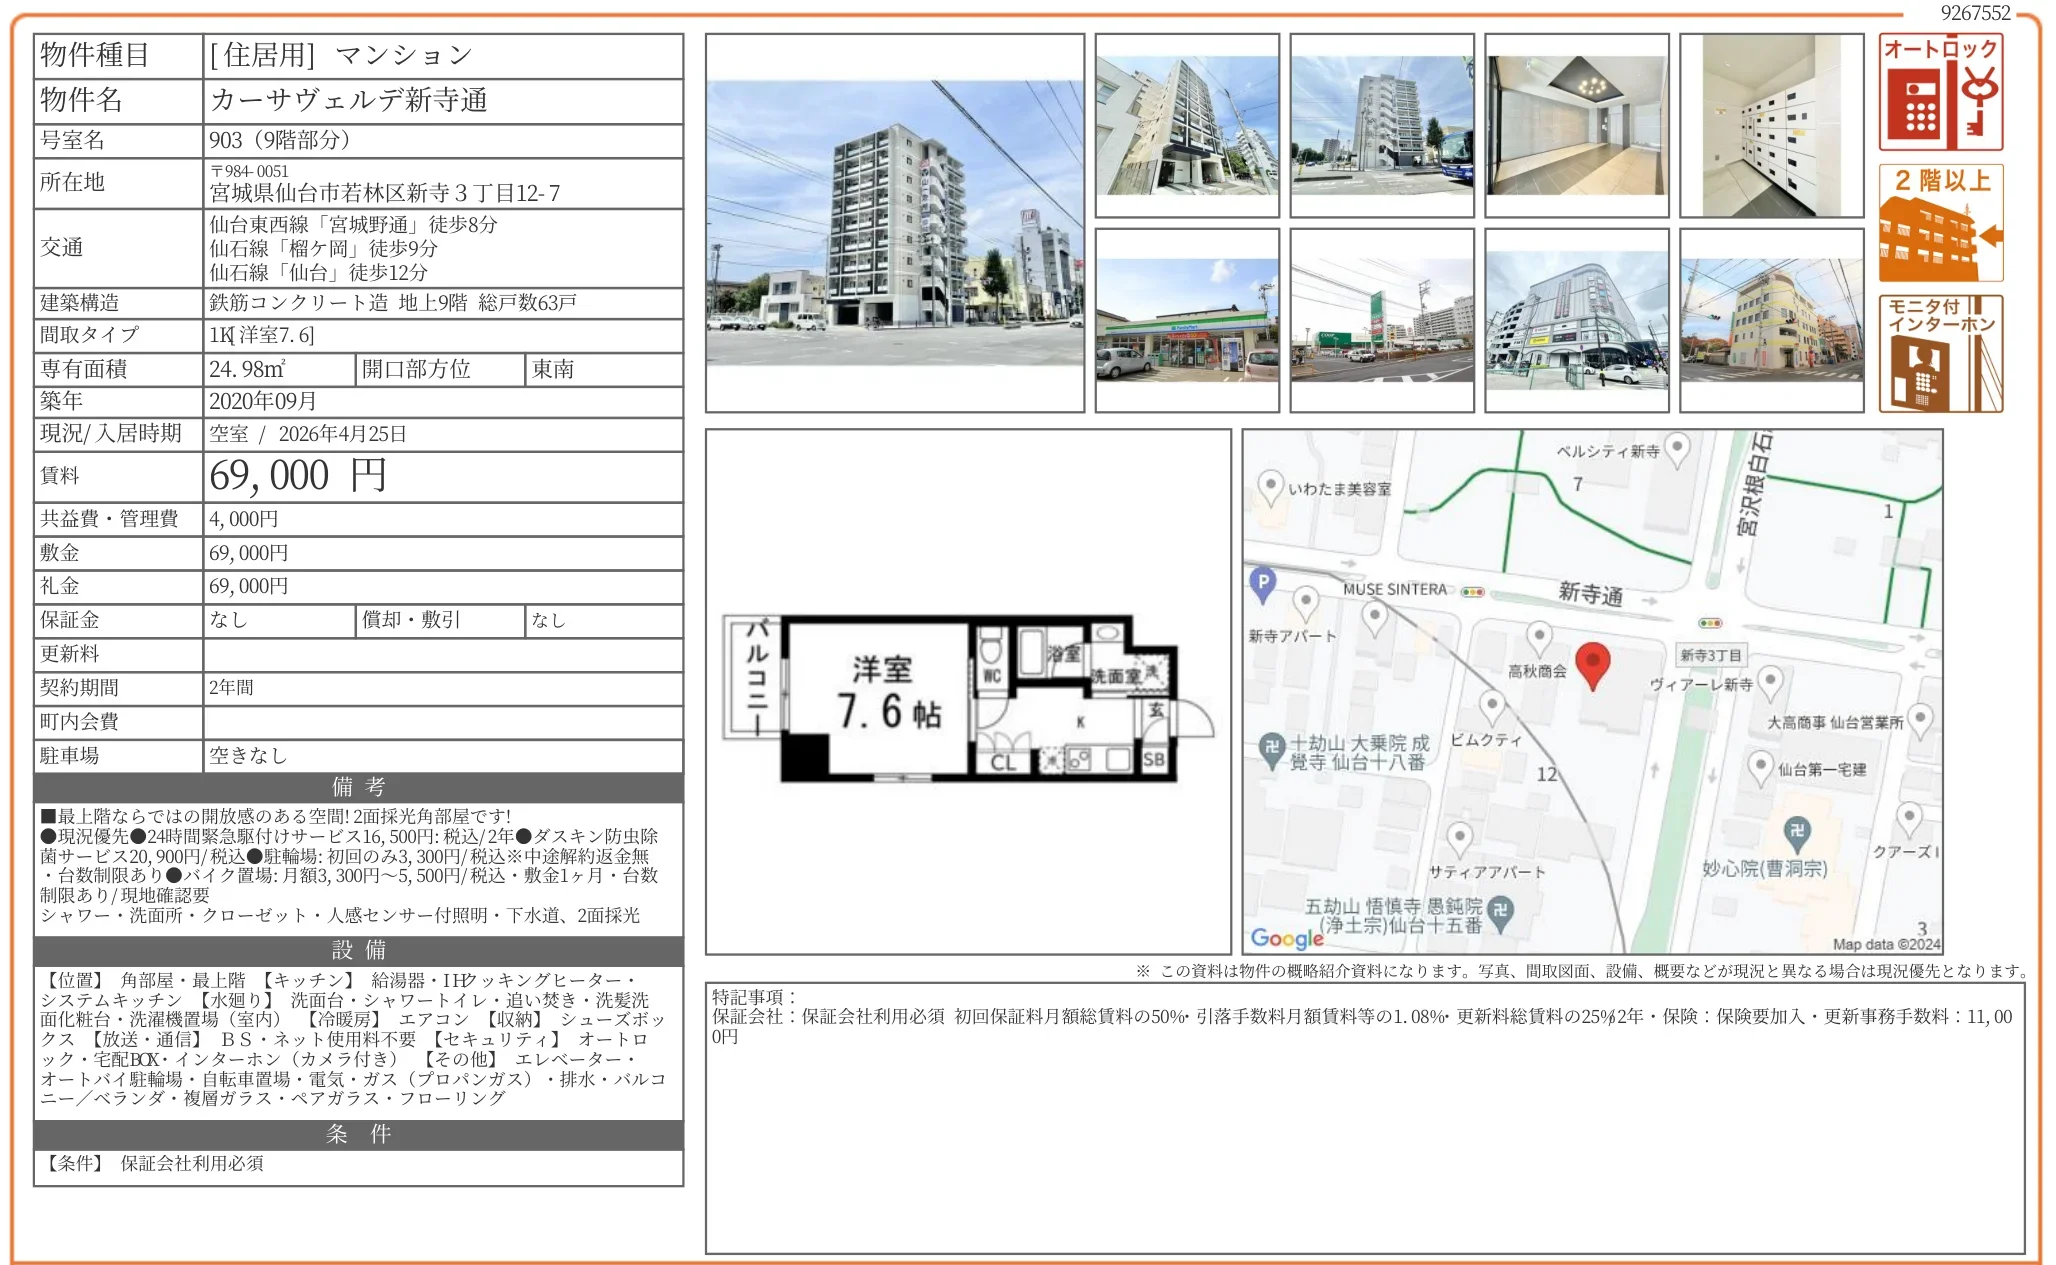2056x1265 pixels.
Task: Click the 設備 section header
Action: 359,951
